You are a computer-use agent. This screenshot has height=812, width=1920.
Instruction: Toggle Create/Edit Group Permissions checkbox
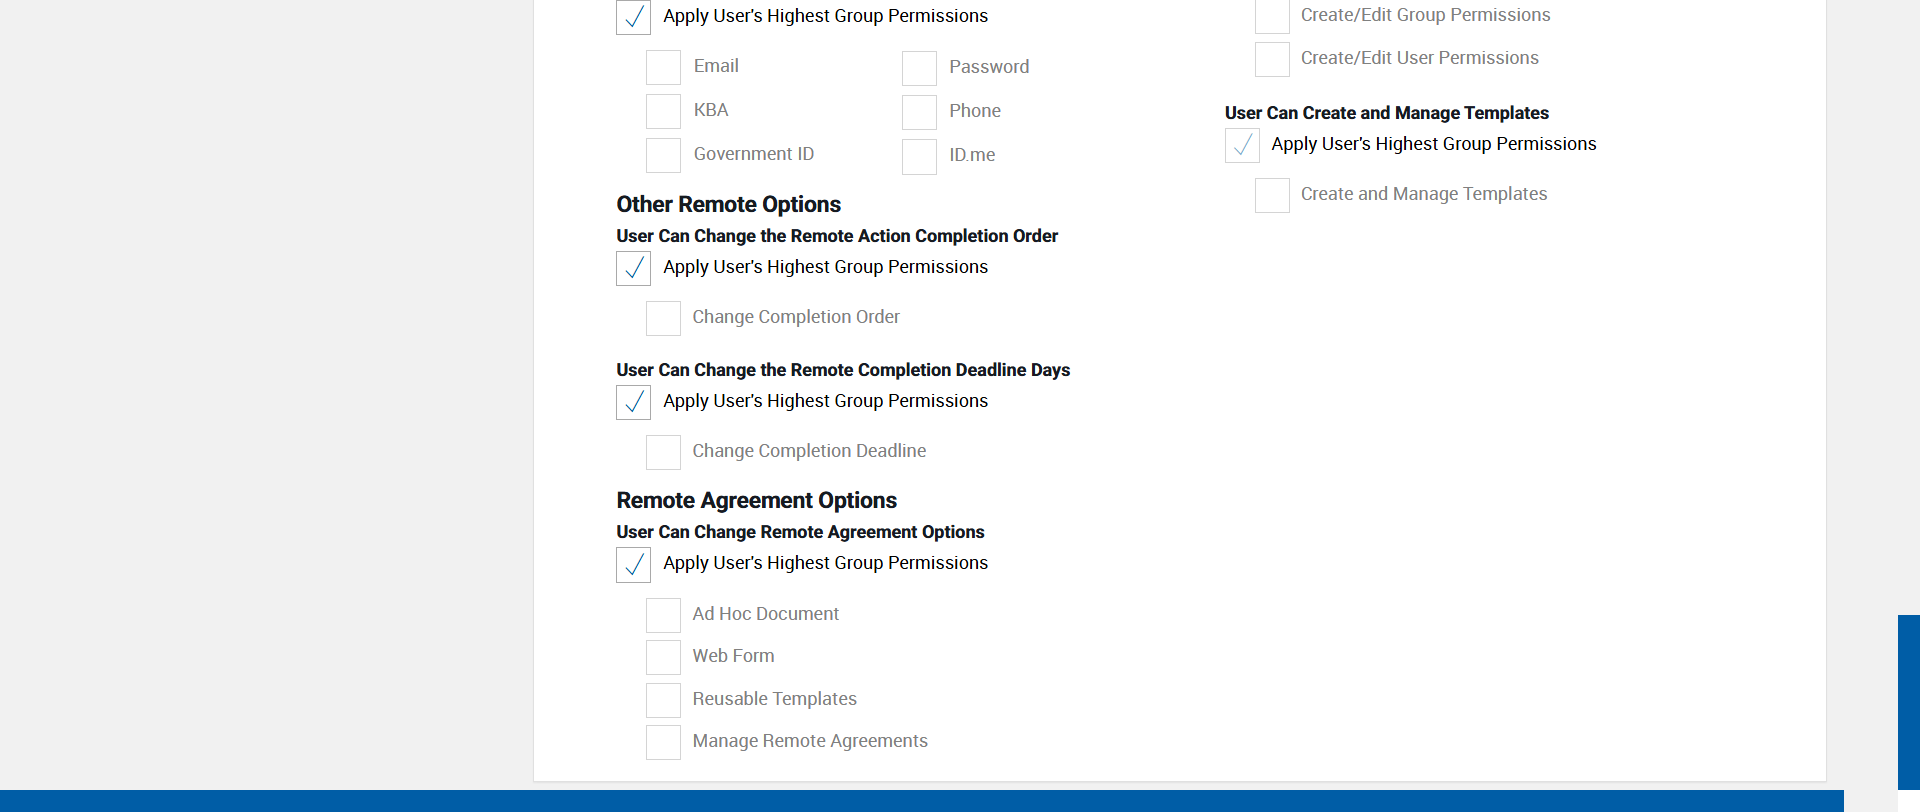click(1272, 16)
